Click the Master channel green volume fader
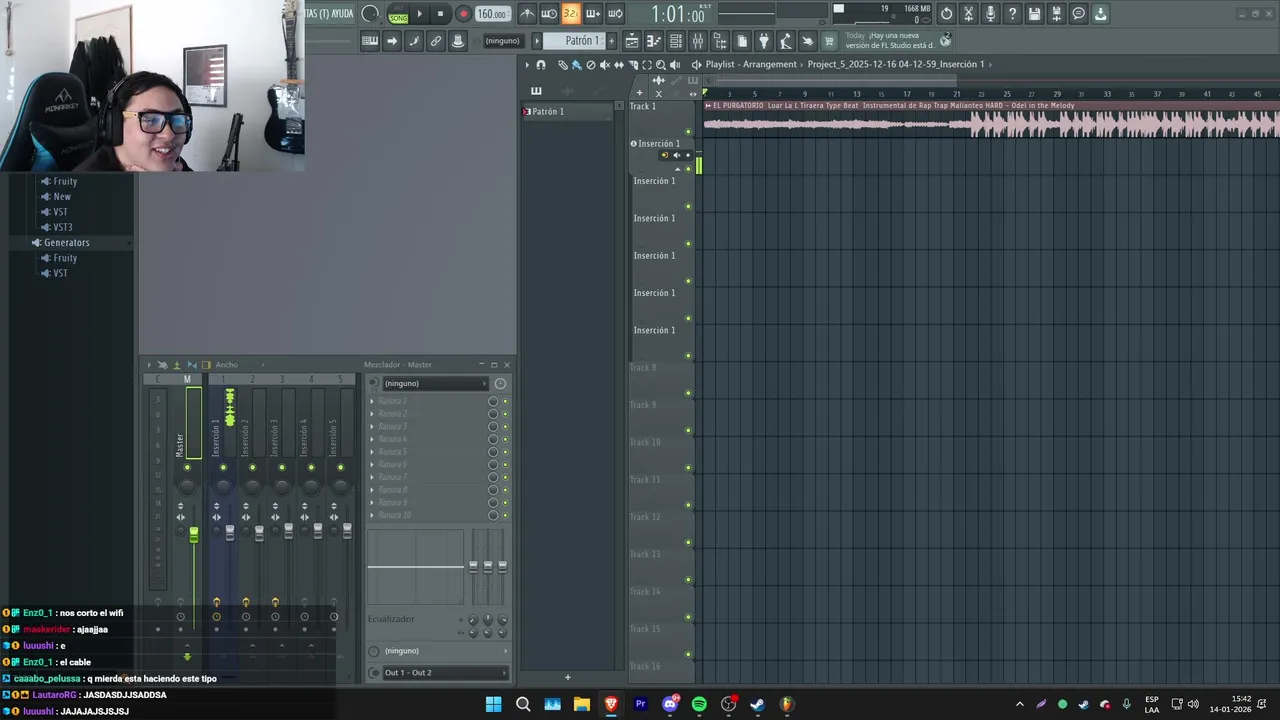1280x720 pixels. (194, 536)
